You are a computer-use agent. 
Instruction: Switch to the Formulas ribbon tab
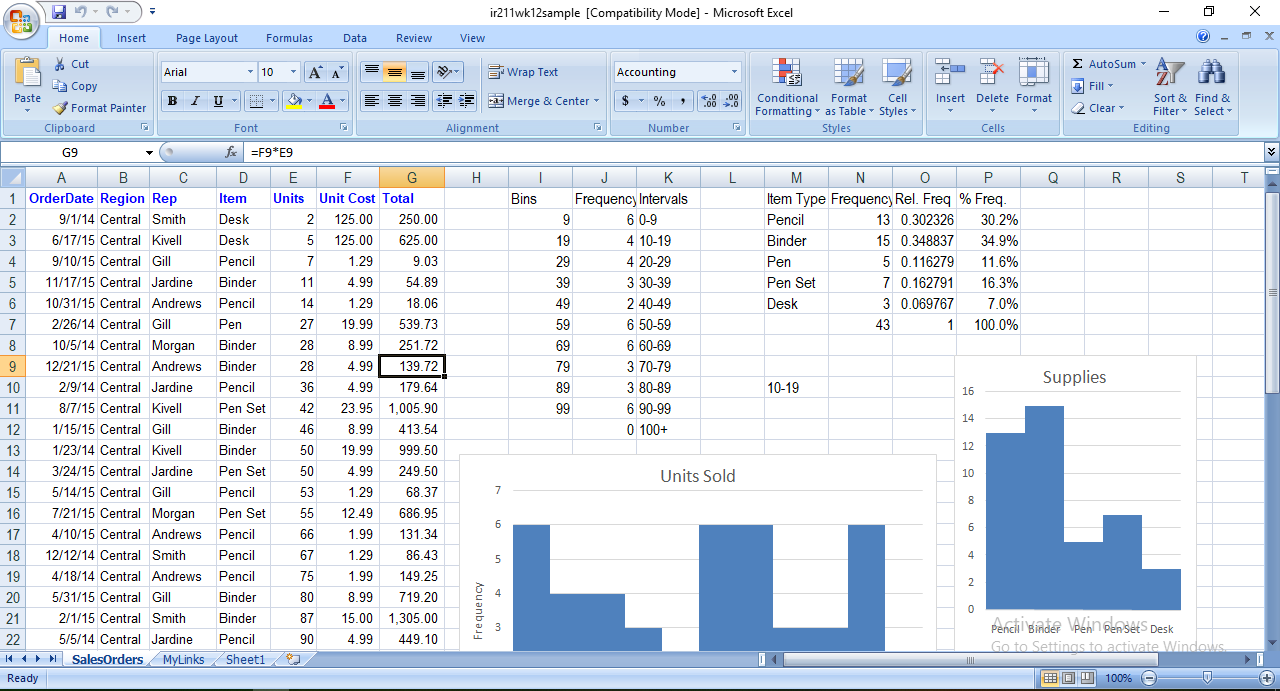(x=289, y=38)
